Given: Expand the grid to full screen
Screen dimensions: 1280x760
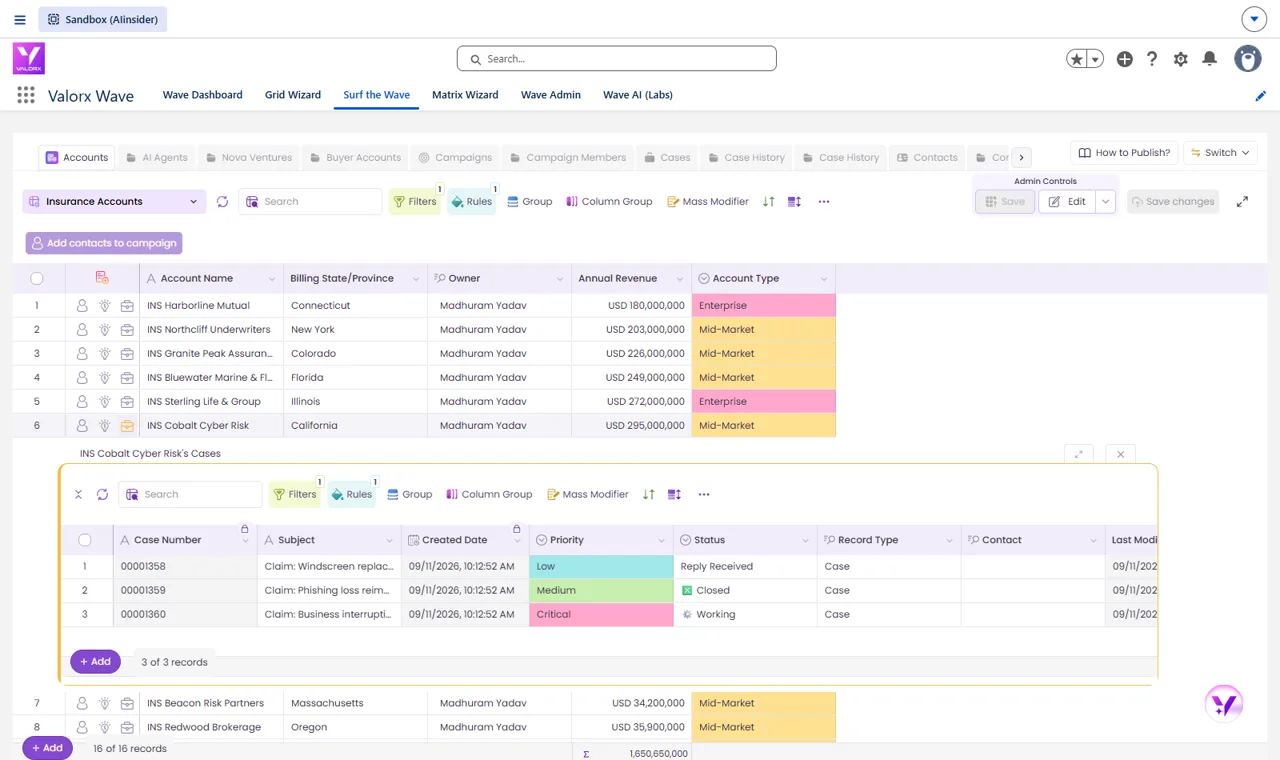Looking at the screenshot, I should 1242,202.
